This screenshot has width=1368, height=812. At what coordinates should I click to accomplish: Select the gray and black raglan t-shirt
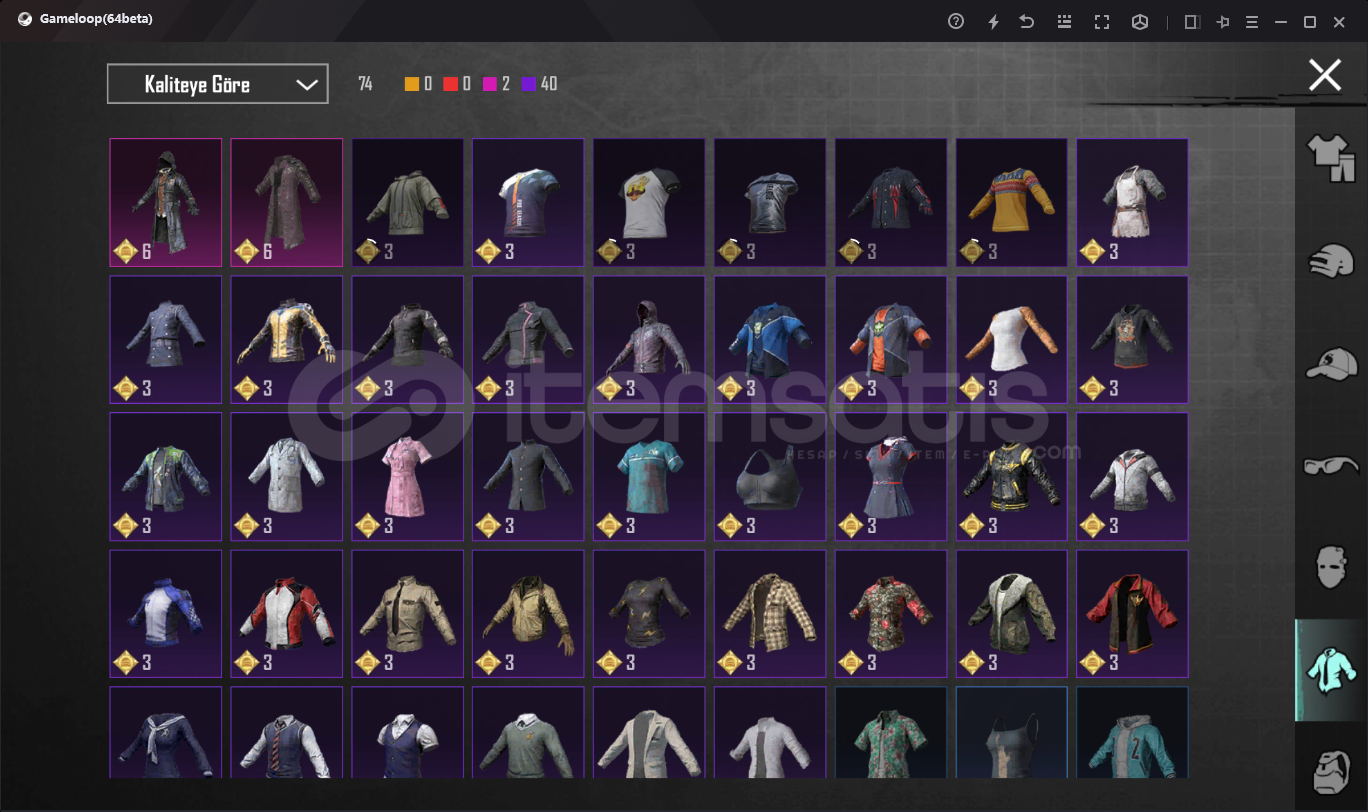[649, 202]
